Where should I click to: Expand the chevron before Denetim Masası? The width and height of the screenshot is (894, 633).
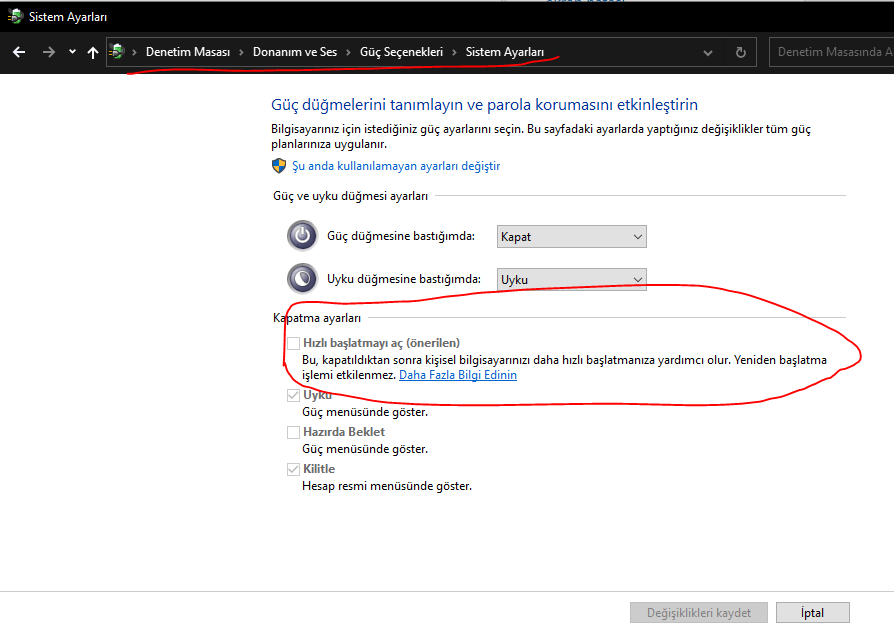(x=135, y=52)
